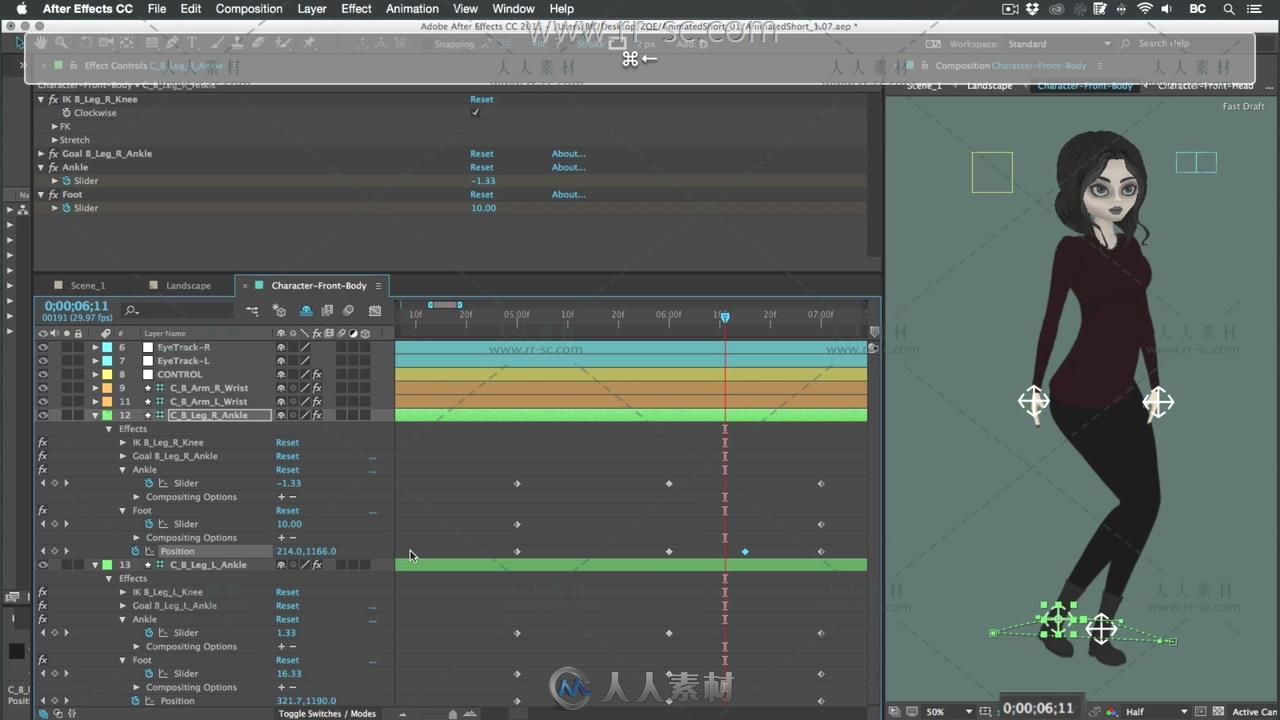Open Composition Mini-Flowchart icon in timeline
1280x720 pixels.
coord(252,311)
